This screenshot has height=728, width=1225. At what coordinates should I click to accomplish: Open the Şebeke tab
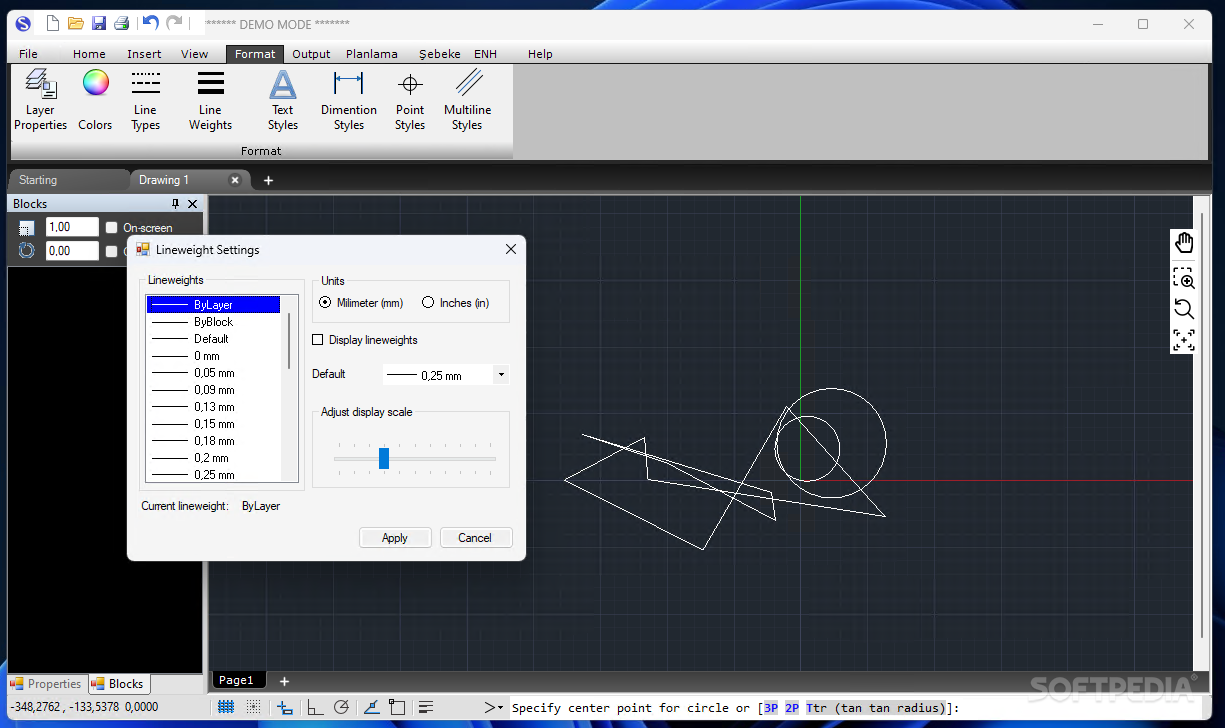point(440,54)
